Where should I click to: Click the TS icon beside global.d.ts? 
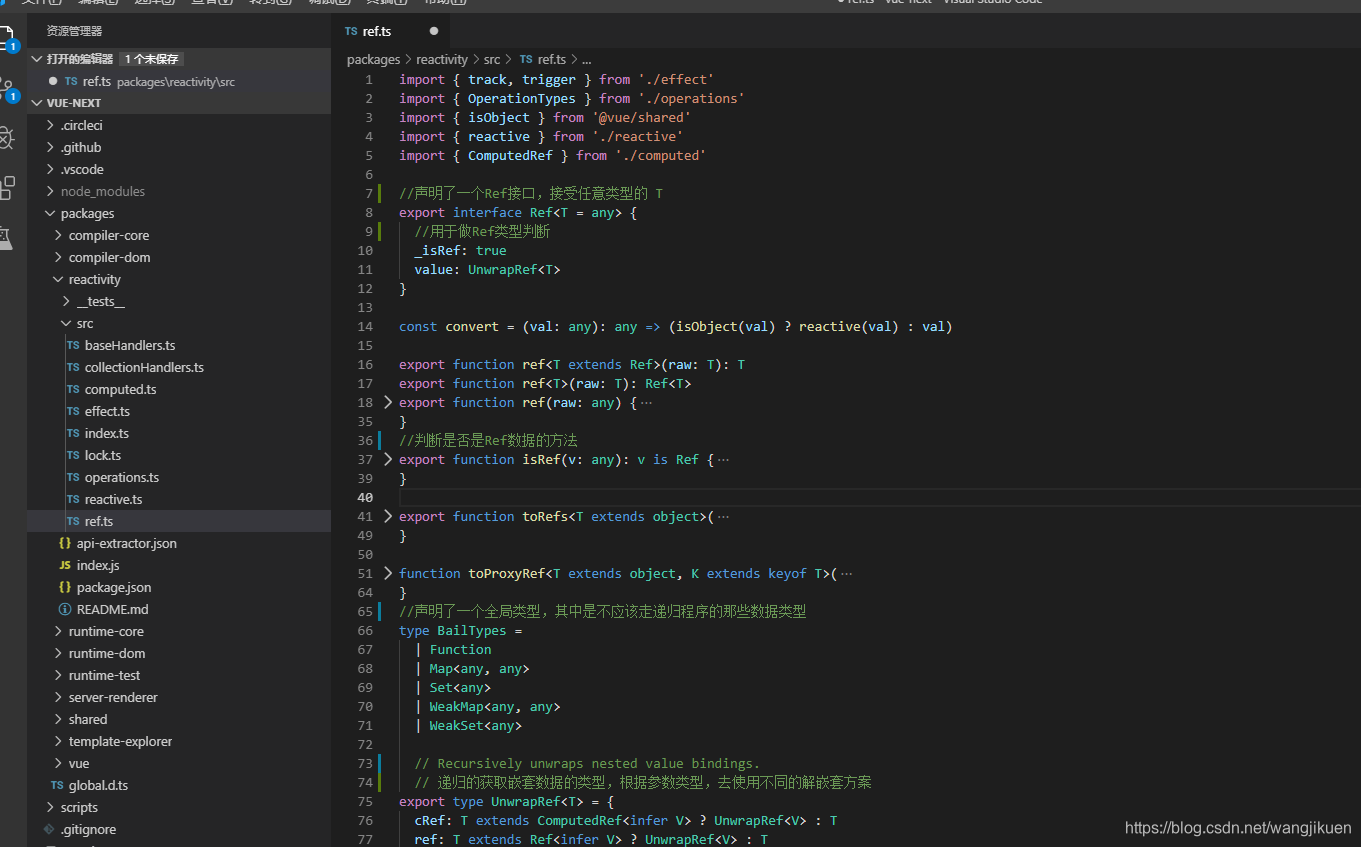[57, 785]
